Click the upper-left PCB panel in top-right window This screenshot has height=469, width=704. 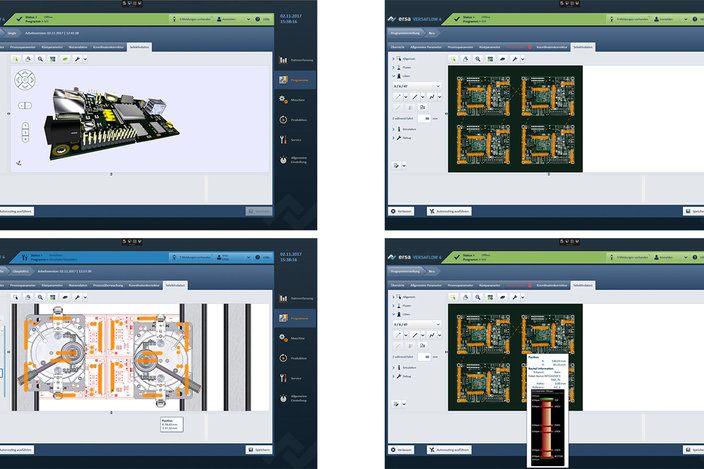483,95
